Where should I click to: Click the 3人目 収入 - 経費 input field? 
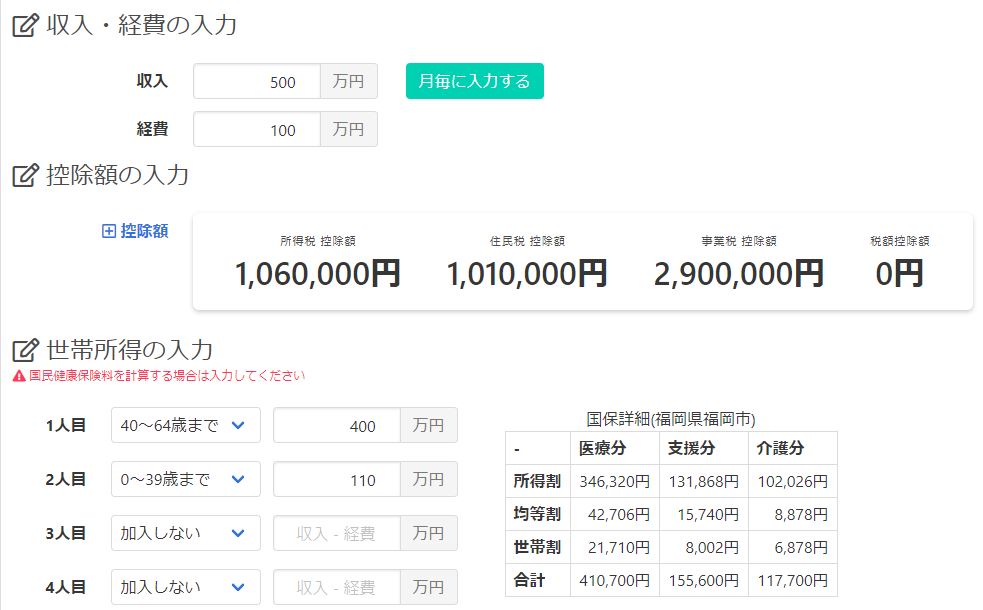[337, 533]
